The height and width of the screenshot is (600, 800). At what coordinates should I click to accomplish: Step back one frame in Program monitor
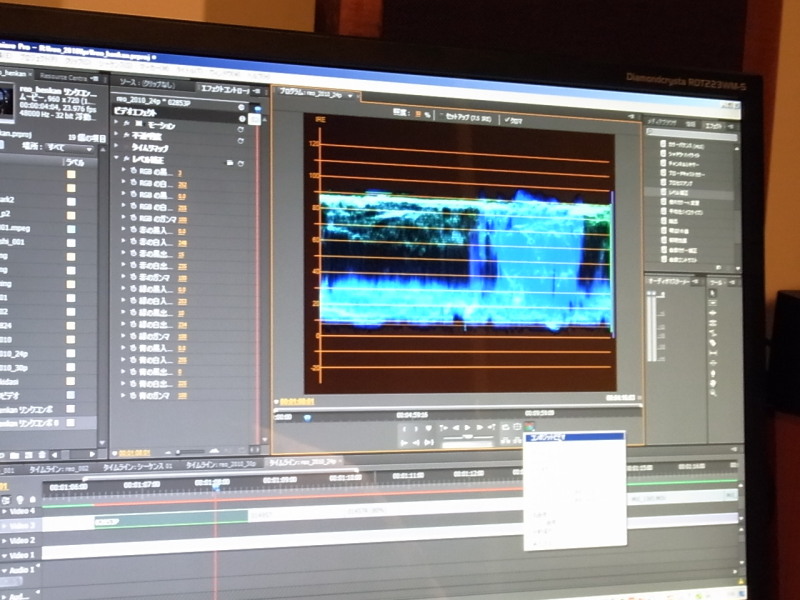456,428
